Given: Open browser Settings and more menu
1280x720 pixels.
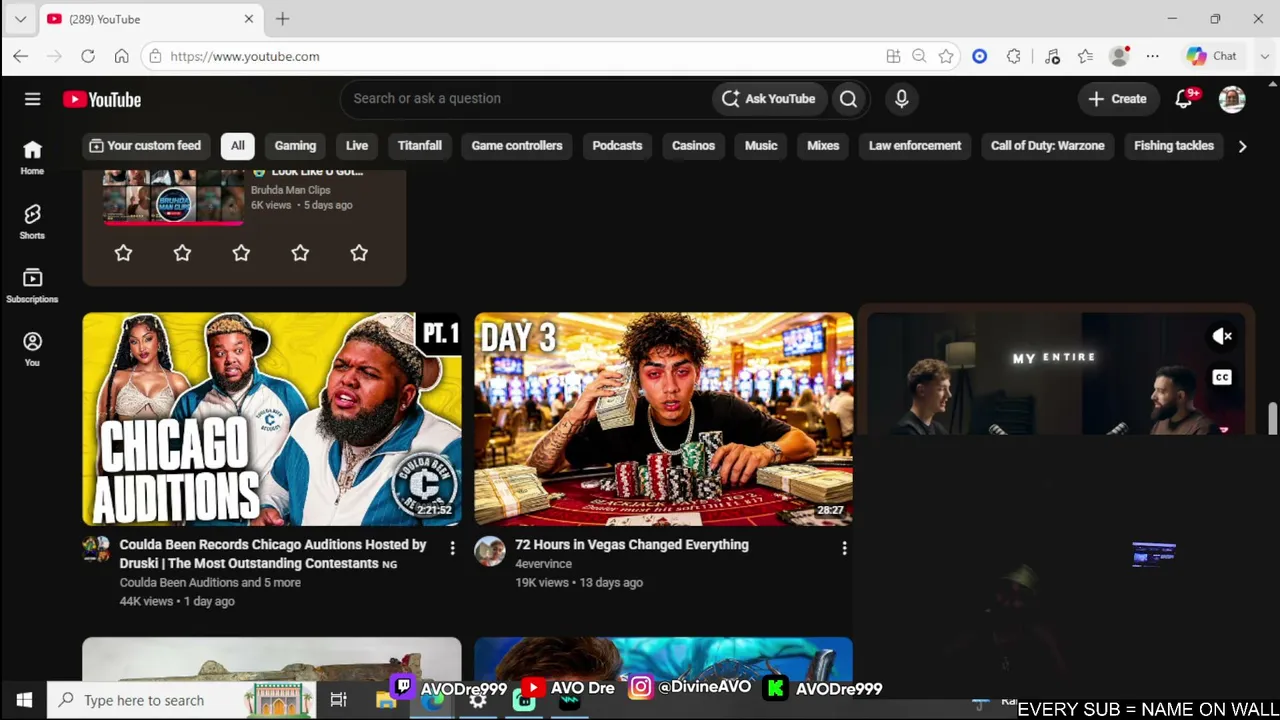Looking at the screenshot, I should (1153, 56).
